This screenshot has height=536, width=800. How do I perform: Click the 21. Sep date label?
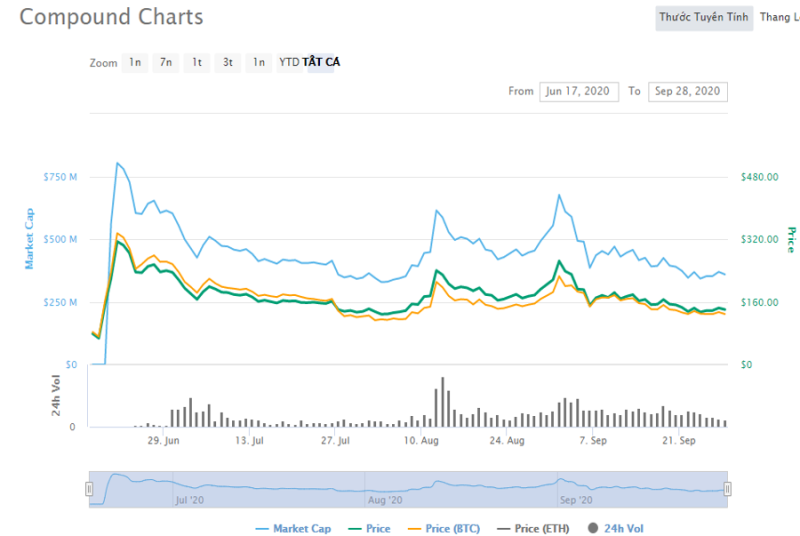pos(679,441)
